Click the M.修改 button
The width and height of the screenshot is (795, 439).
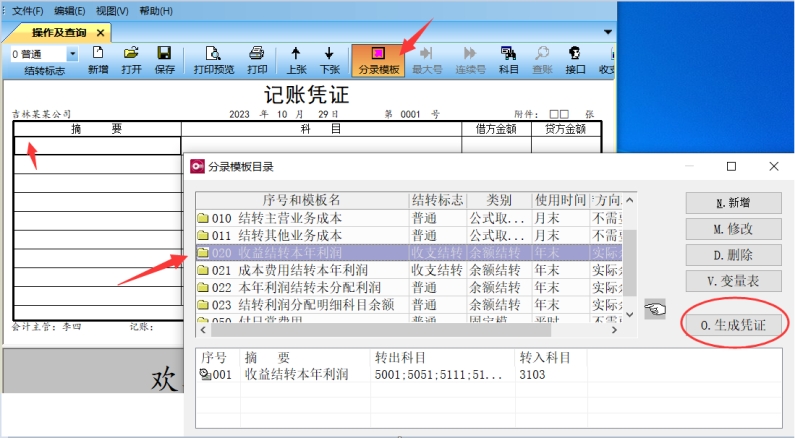coord(733,229)
